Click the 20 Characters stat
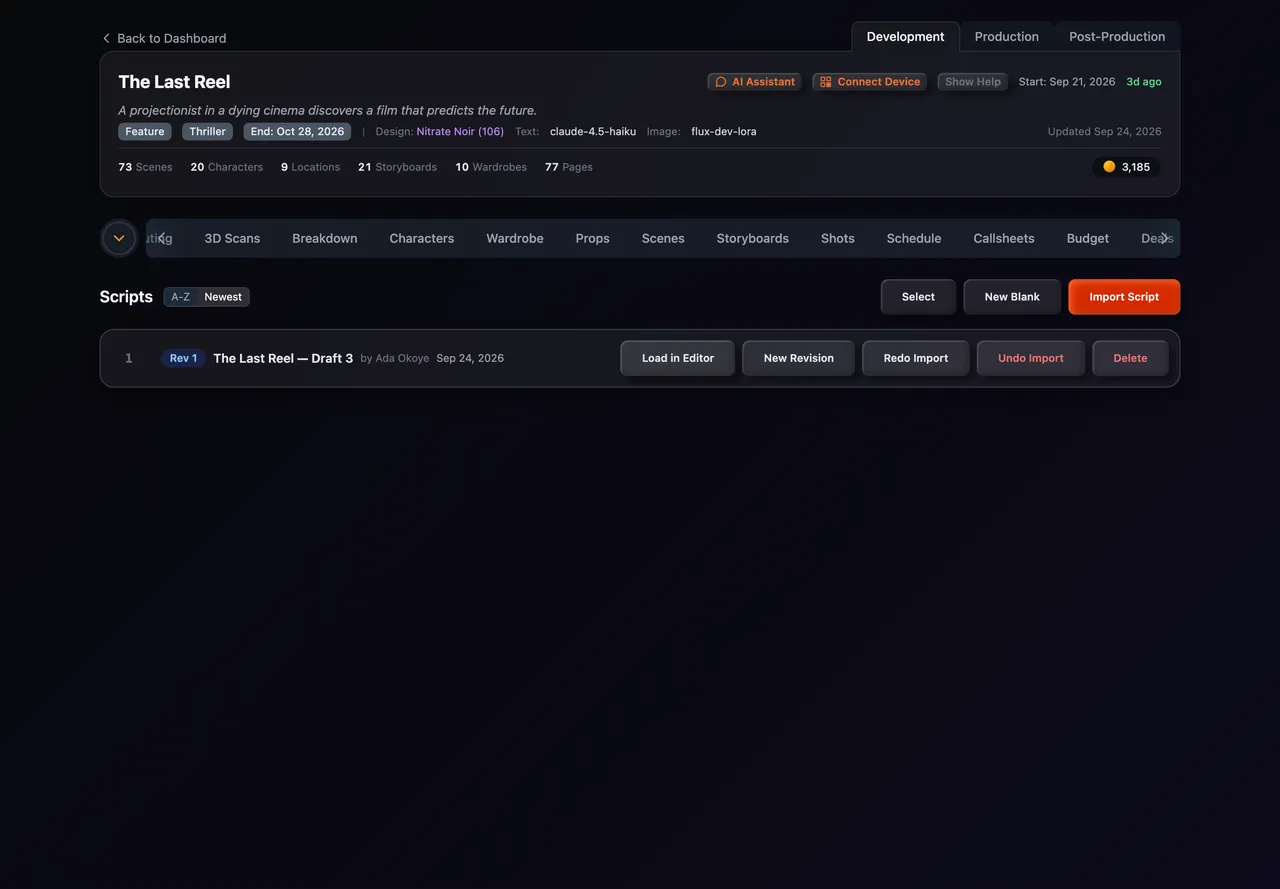Screen dimensions: 1280x889 point(227,167)
